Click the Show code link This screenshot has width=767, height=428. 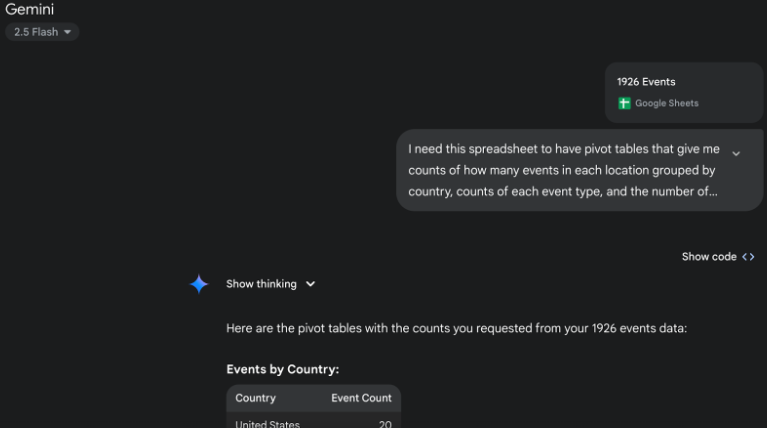pyautogui.click(x=709, y=257)
